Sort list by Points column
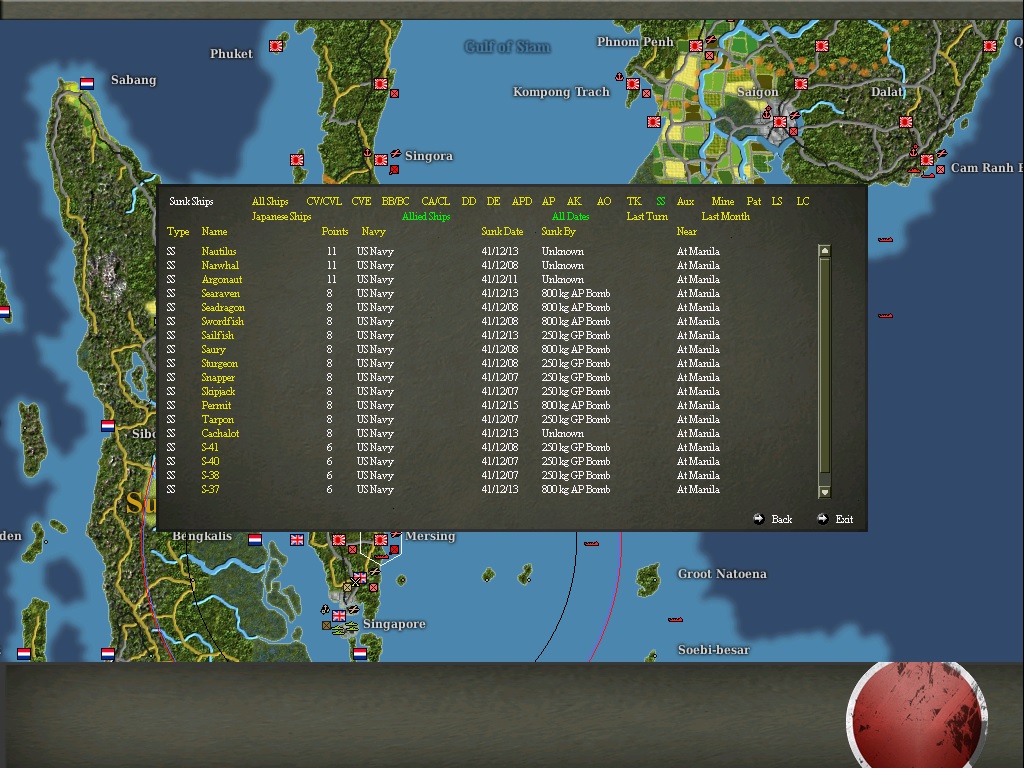The width and height of the screenshot is (1027, 770). point(335,232)
